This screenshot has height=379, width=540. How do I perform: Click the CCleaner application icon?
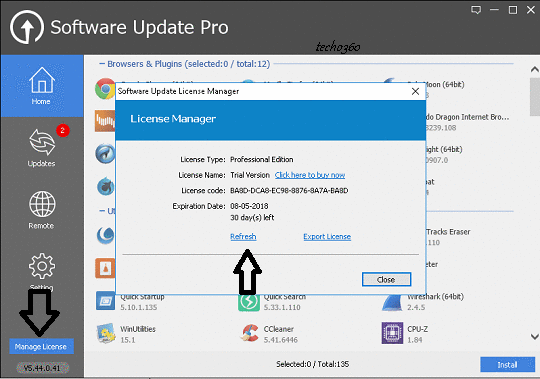point(249,333)
